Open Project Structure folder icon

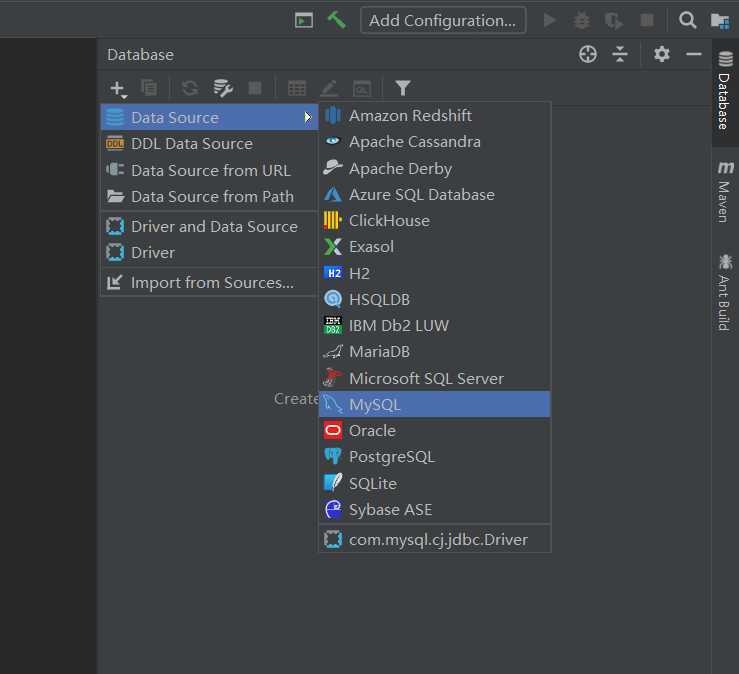coord(720,20)
